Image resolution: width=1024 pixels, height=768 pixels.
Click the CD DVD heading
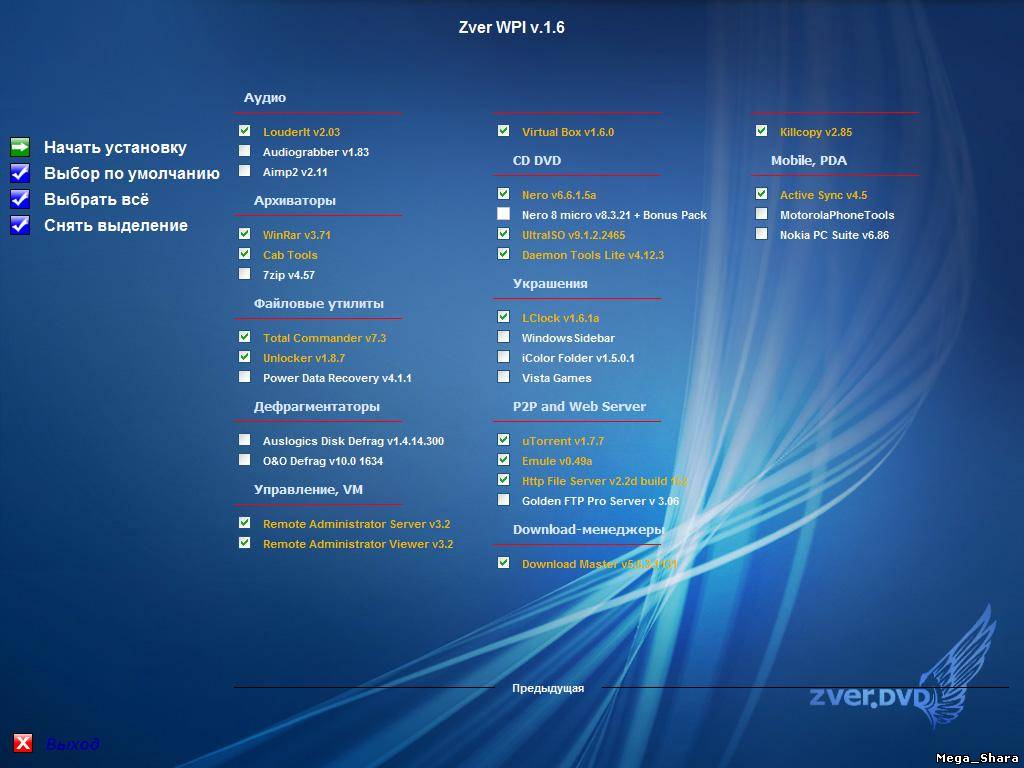pyautogui.click(x=537, y=161)
